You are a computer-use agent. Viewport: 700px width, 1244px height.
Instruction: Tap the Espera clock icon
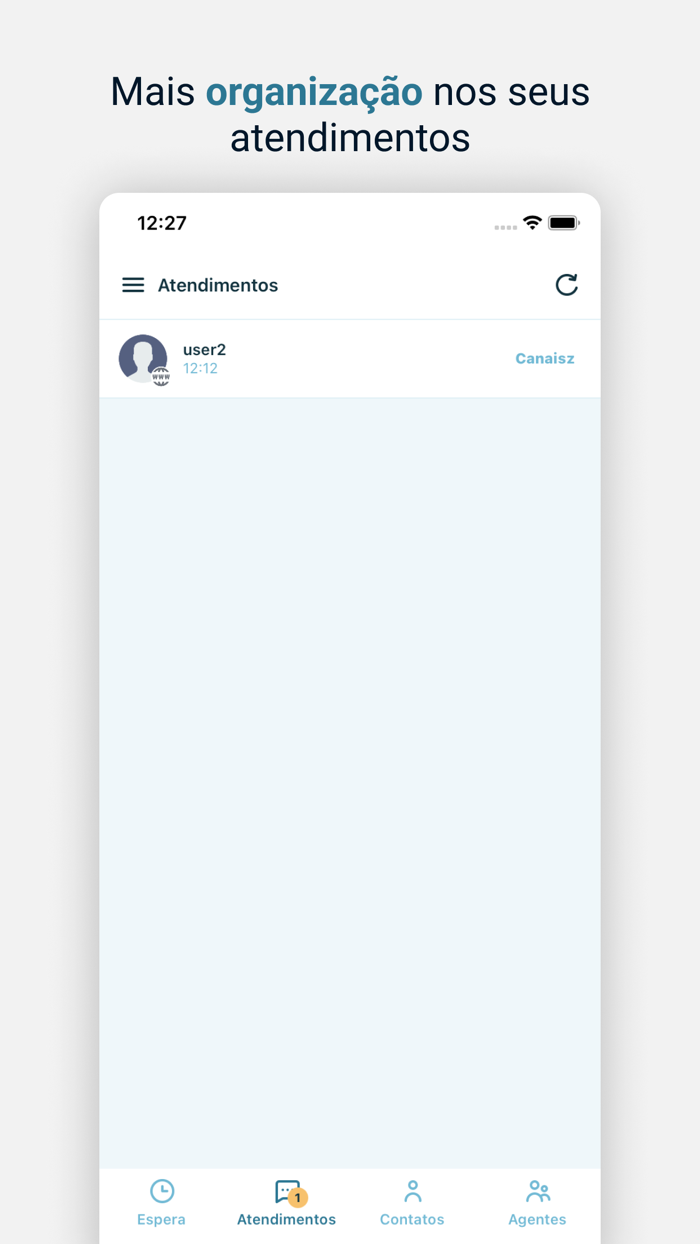point(162,1191)
